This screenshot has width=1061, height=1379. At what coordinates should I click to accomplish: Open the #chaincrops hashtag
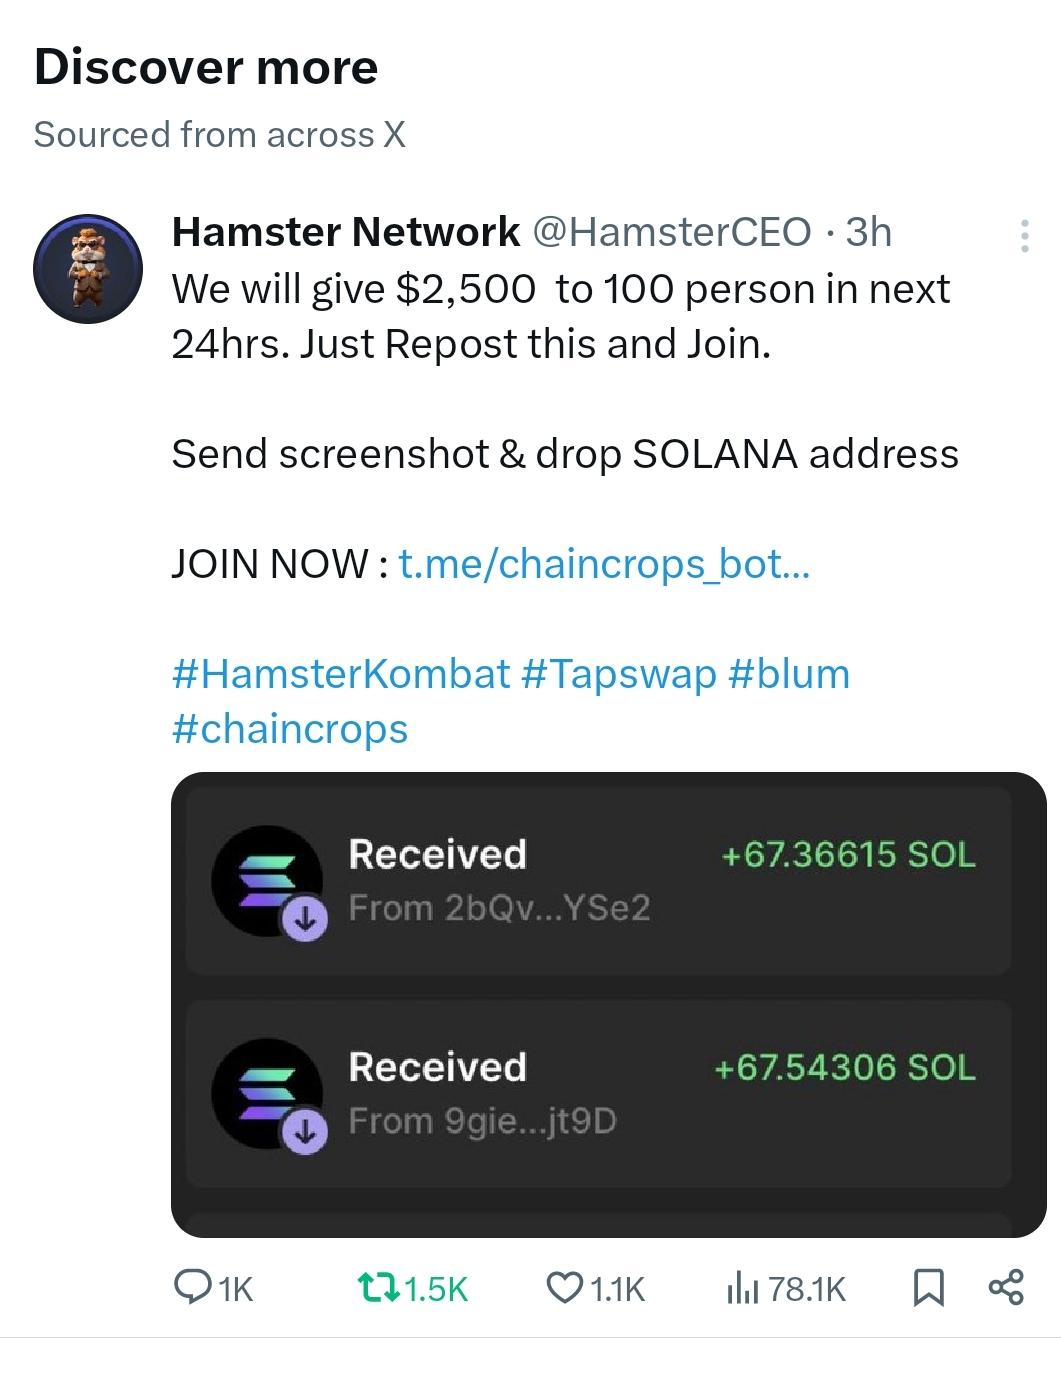tap(290, 729)
